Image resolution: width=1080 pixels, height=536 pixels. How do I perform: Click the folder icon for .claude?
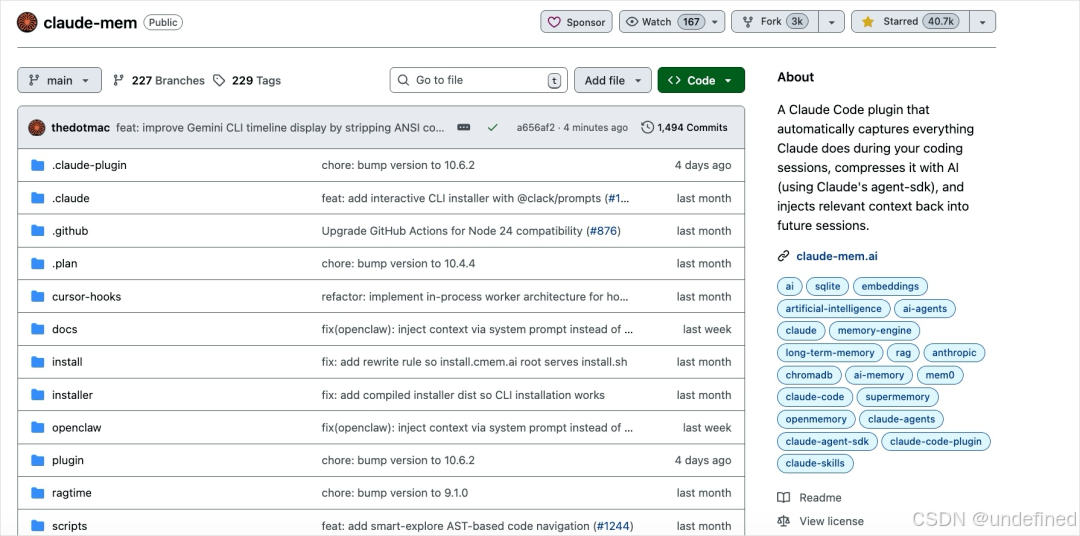[38, 198]
